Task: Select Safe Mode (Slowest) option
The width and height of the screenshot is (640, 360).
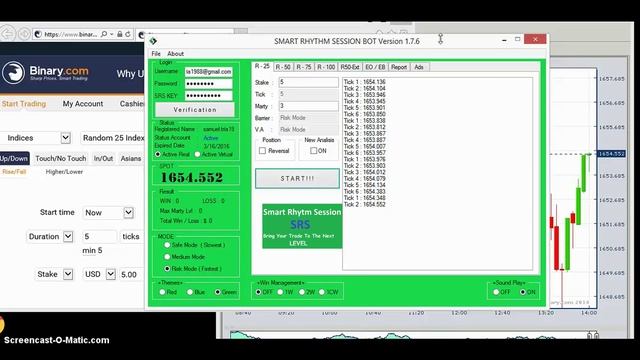Action: [x=167, y=245]
